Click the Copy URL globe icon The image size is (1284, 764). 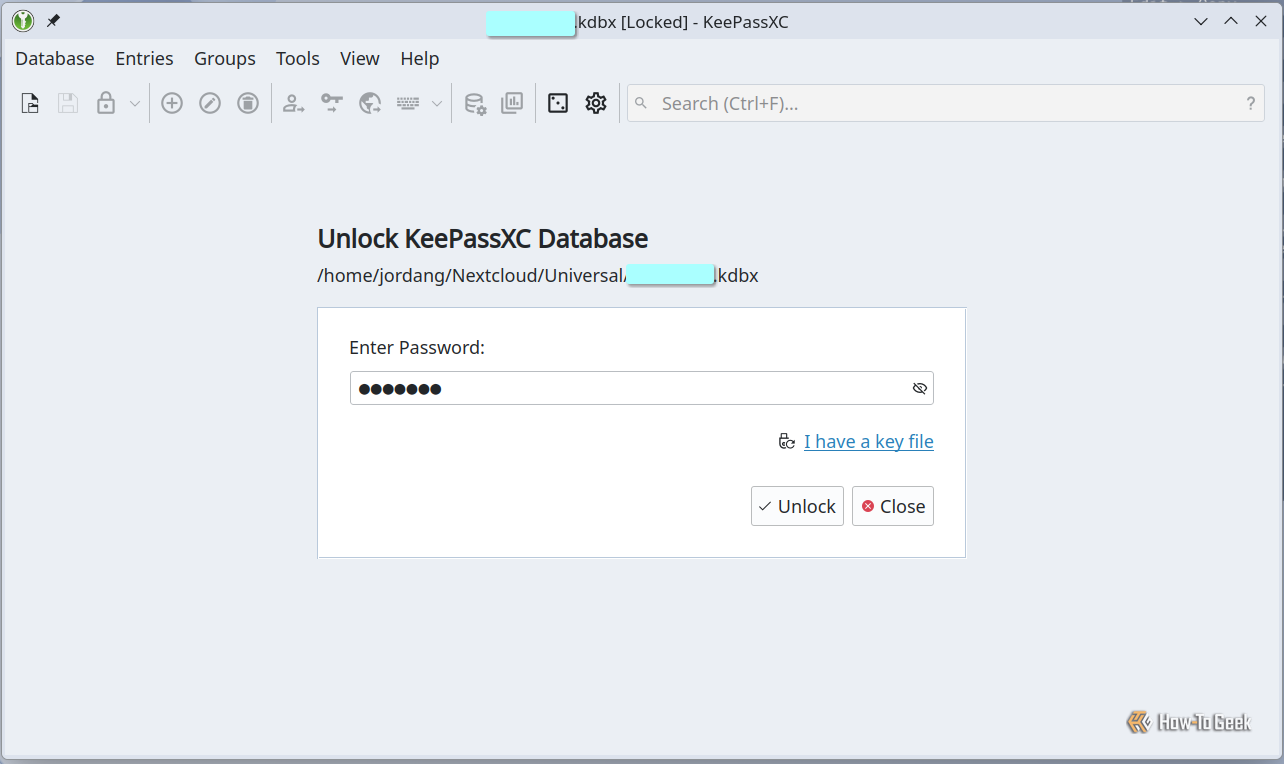point(370,103)
